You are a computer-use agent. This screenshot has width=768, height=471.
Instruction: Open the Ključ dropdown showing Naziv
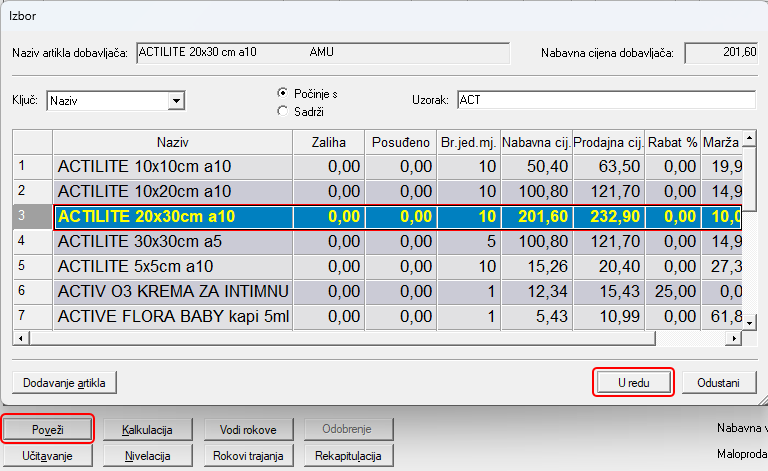(176, 101)
